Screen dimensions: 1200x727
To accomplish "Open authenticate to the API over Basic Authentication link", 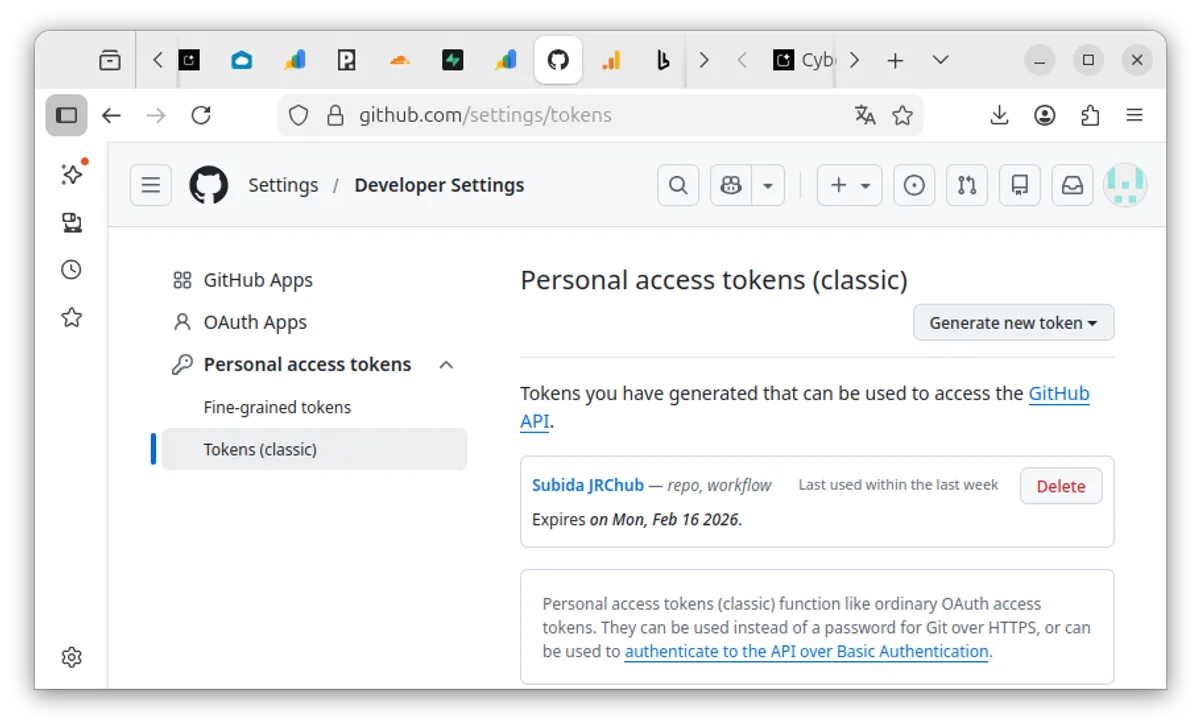I will (x=806, y=651).
